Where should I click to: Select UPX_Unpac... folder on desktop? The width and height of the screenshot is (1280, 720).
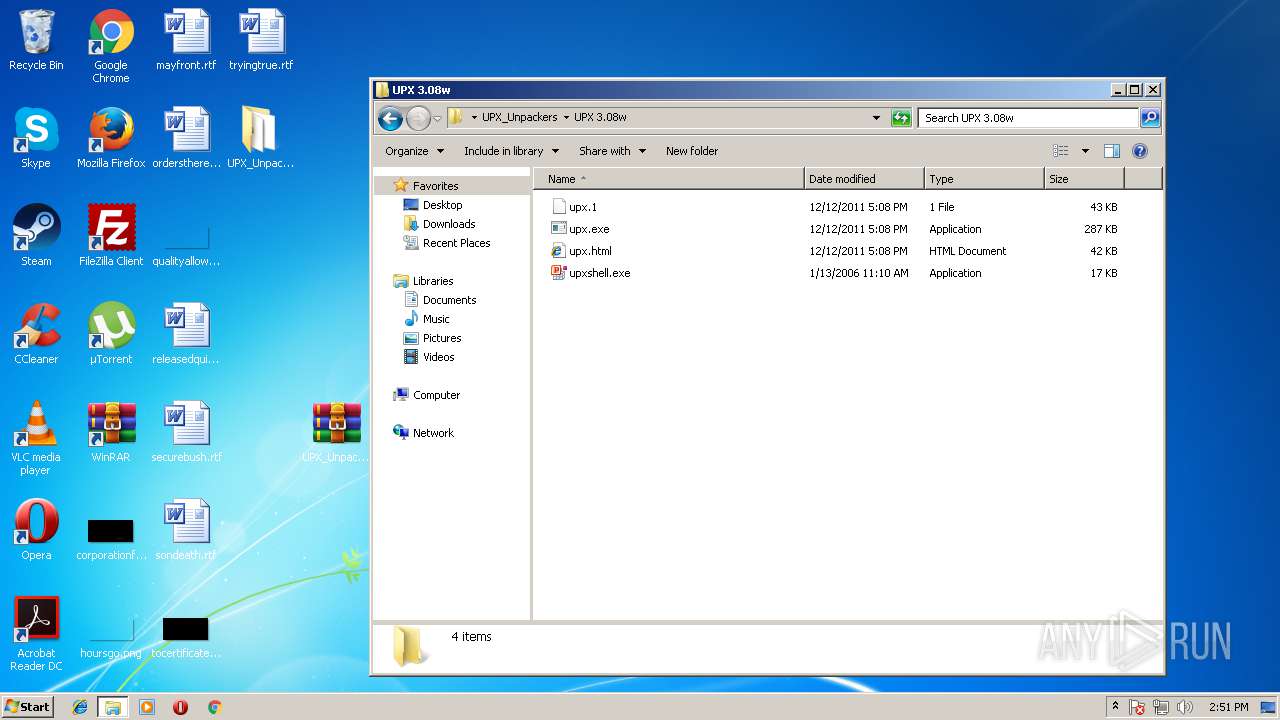click(x=261, y=138)
